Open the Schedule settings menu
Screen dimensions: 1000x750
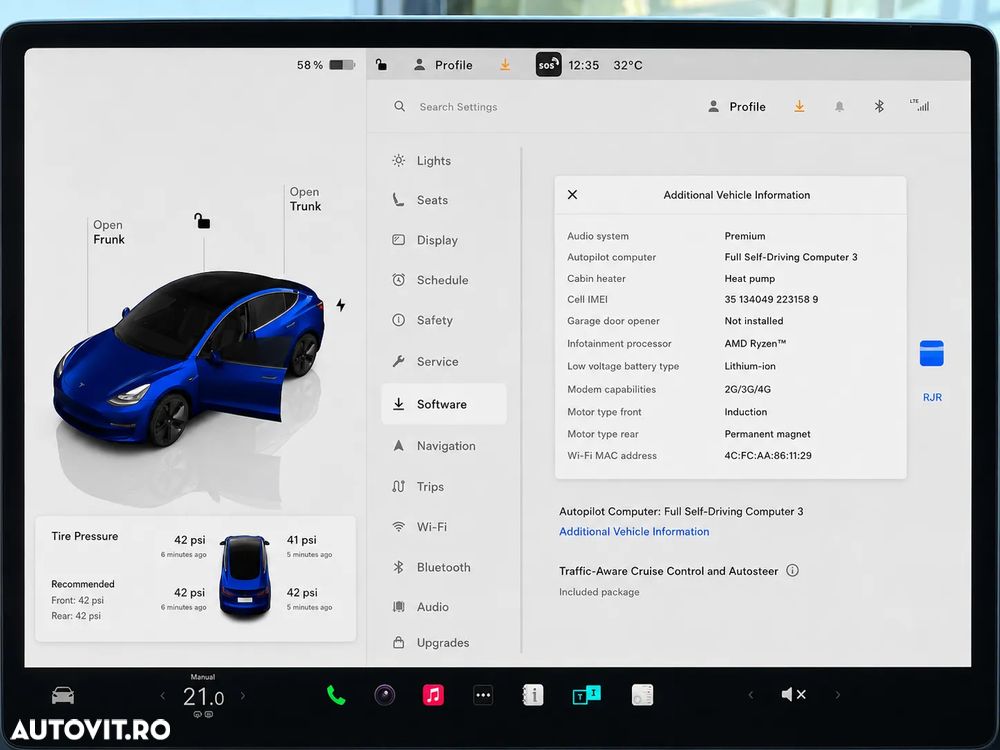430,280
